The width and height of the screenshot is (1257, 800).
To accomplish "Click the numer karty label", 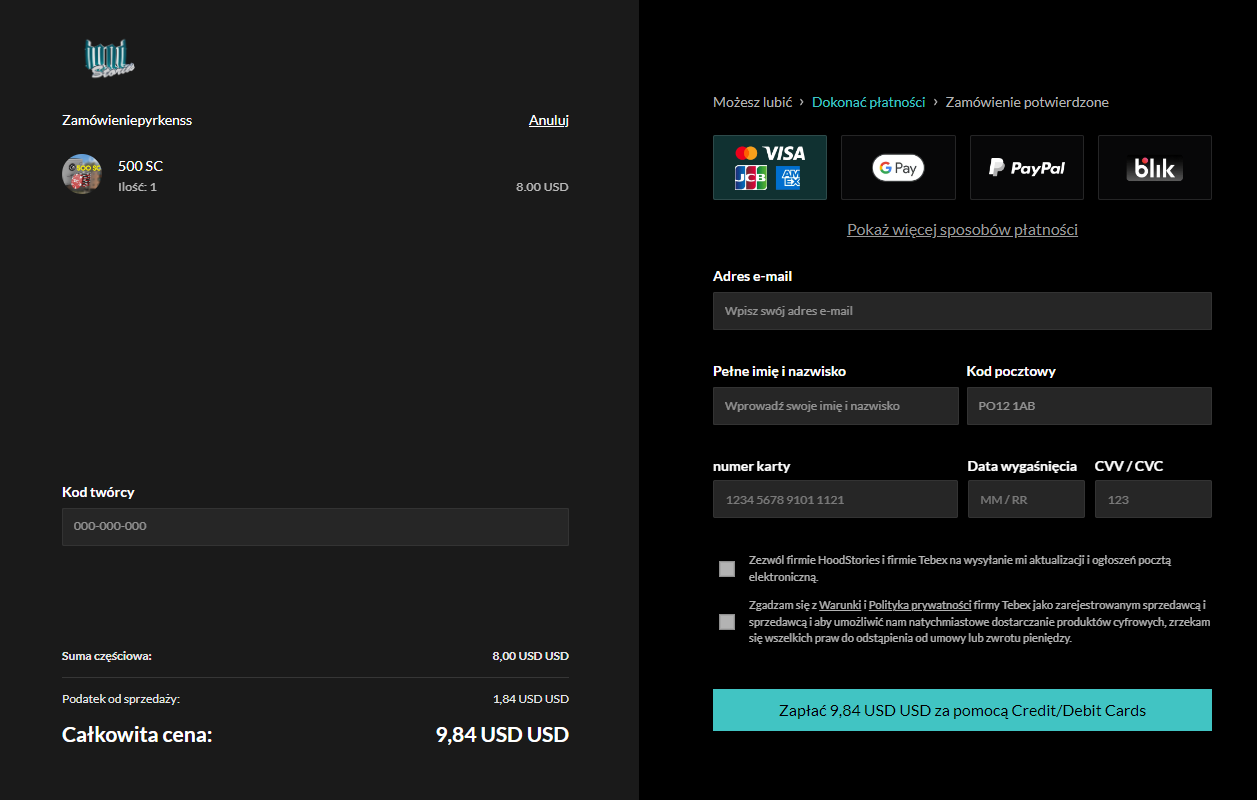I will pyautogui.click(x=751, y=466).
